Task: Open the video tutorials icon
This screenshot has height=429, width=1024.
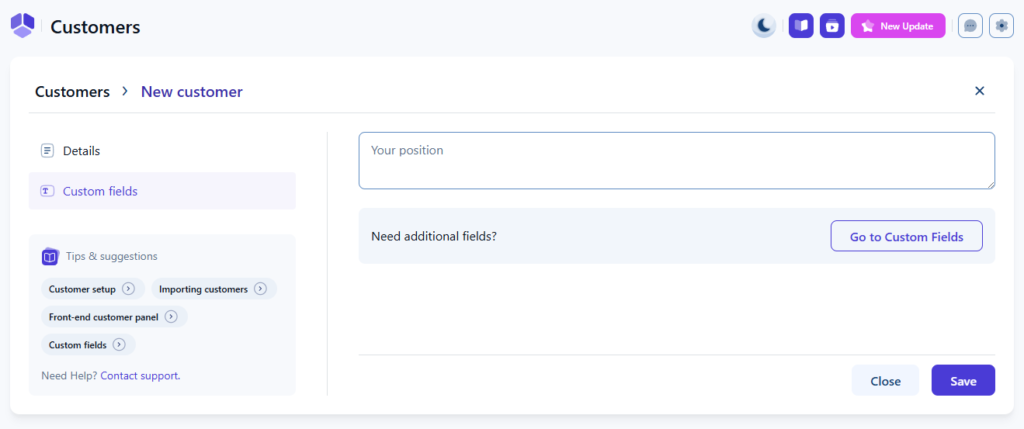Action: click(832, 26)
